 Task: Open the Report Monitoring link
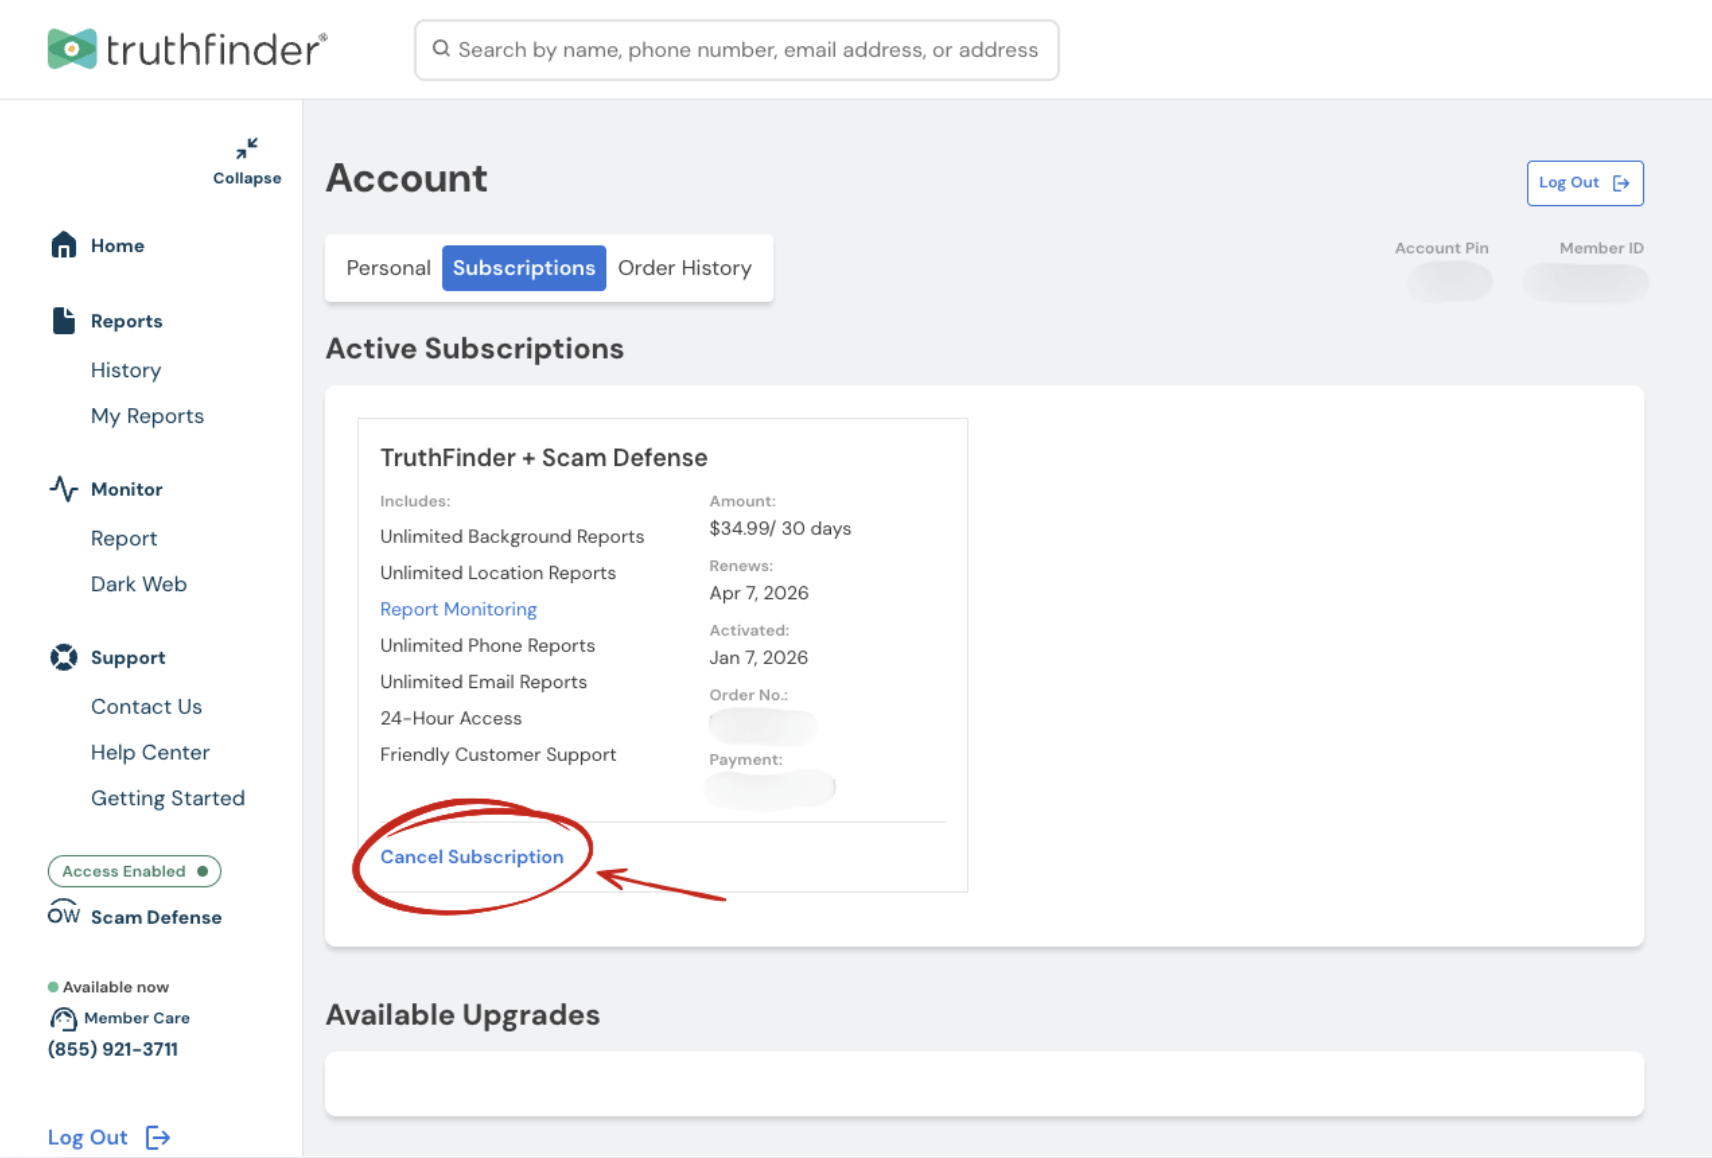tap(458, 609)
